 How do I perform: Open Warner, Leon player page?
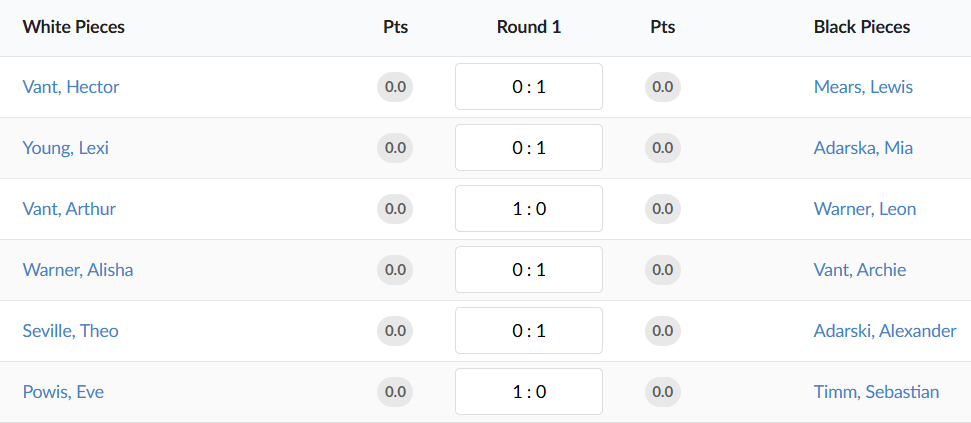coord(865,209)
